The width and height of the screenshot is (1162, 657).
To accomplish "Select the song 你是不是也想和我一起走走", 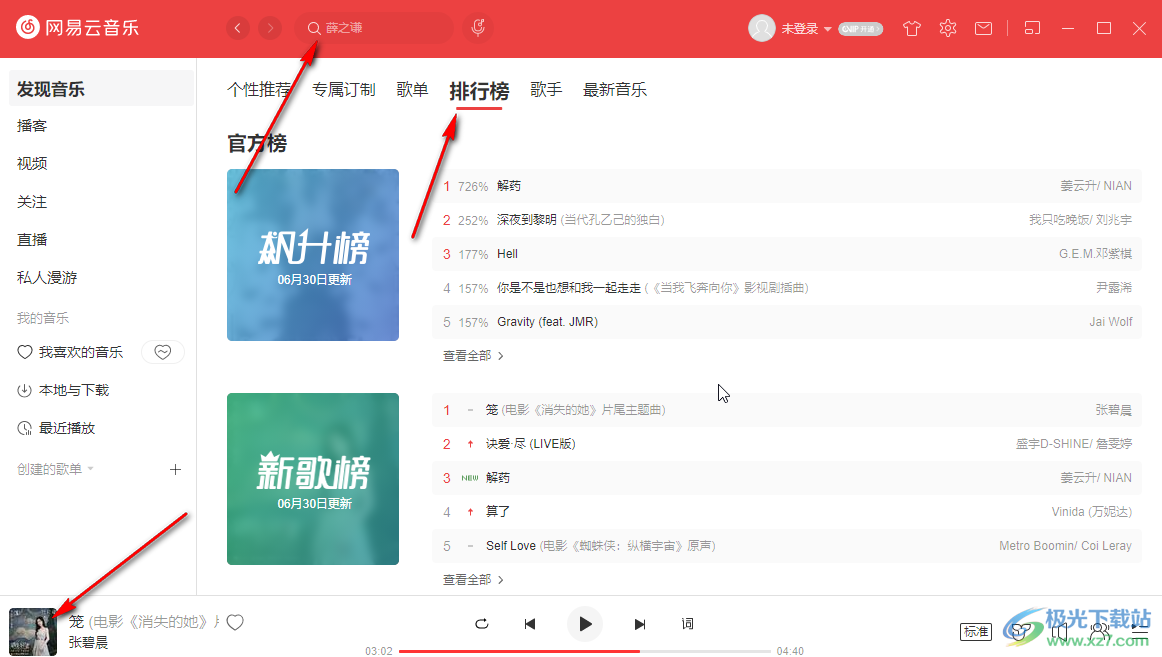I will pos(568,288).
